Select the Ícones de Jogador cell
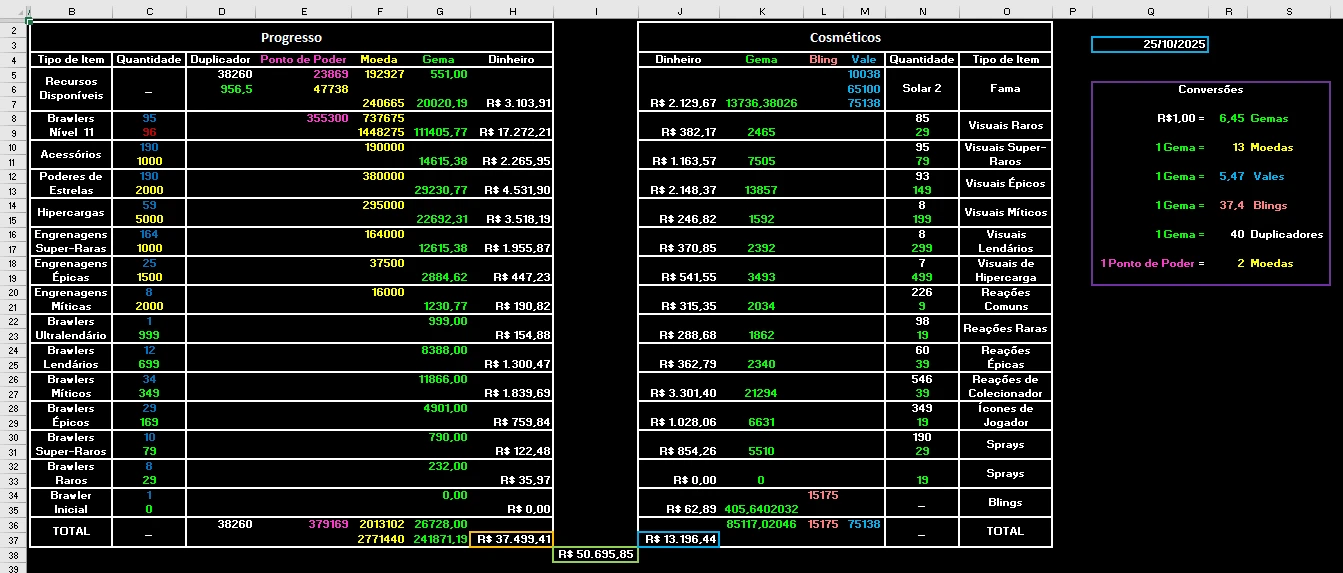Viewport: 1343px width, 573px height. [x=1005, y=415]
